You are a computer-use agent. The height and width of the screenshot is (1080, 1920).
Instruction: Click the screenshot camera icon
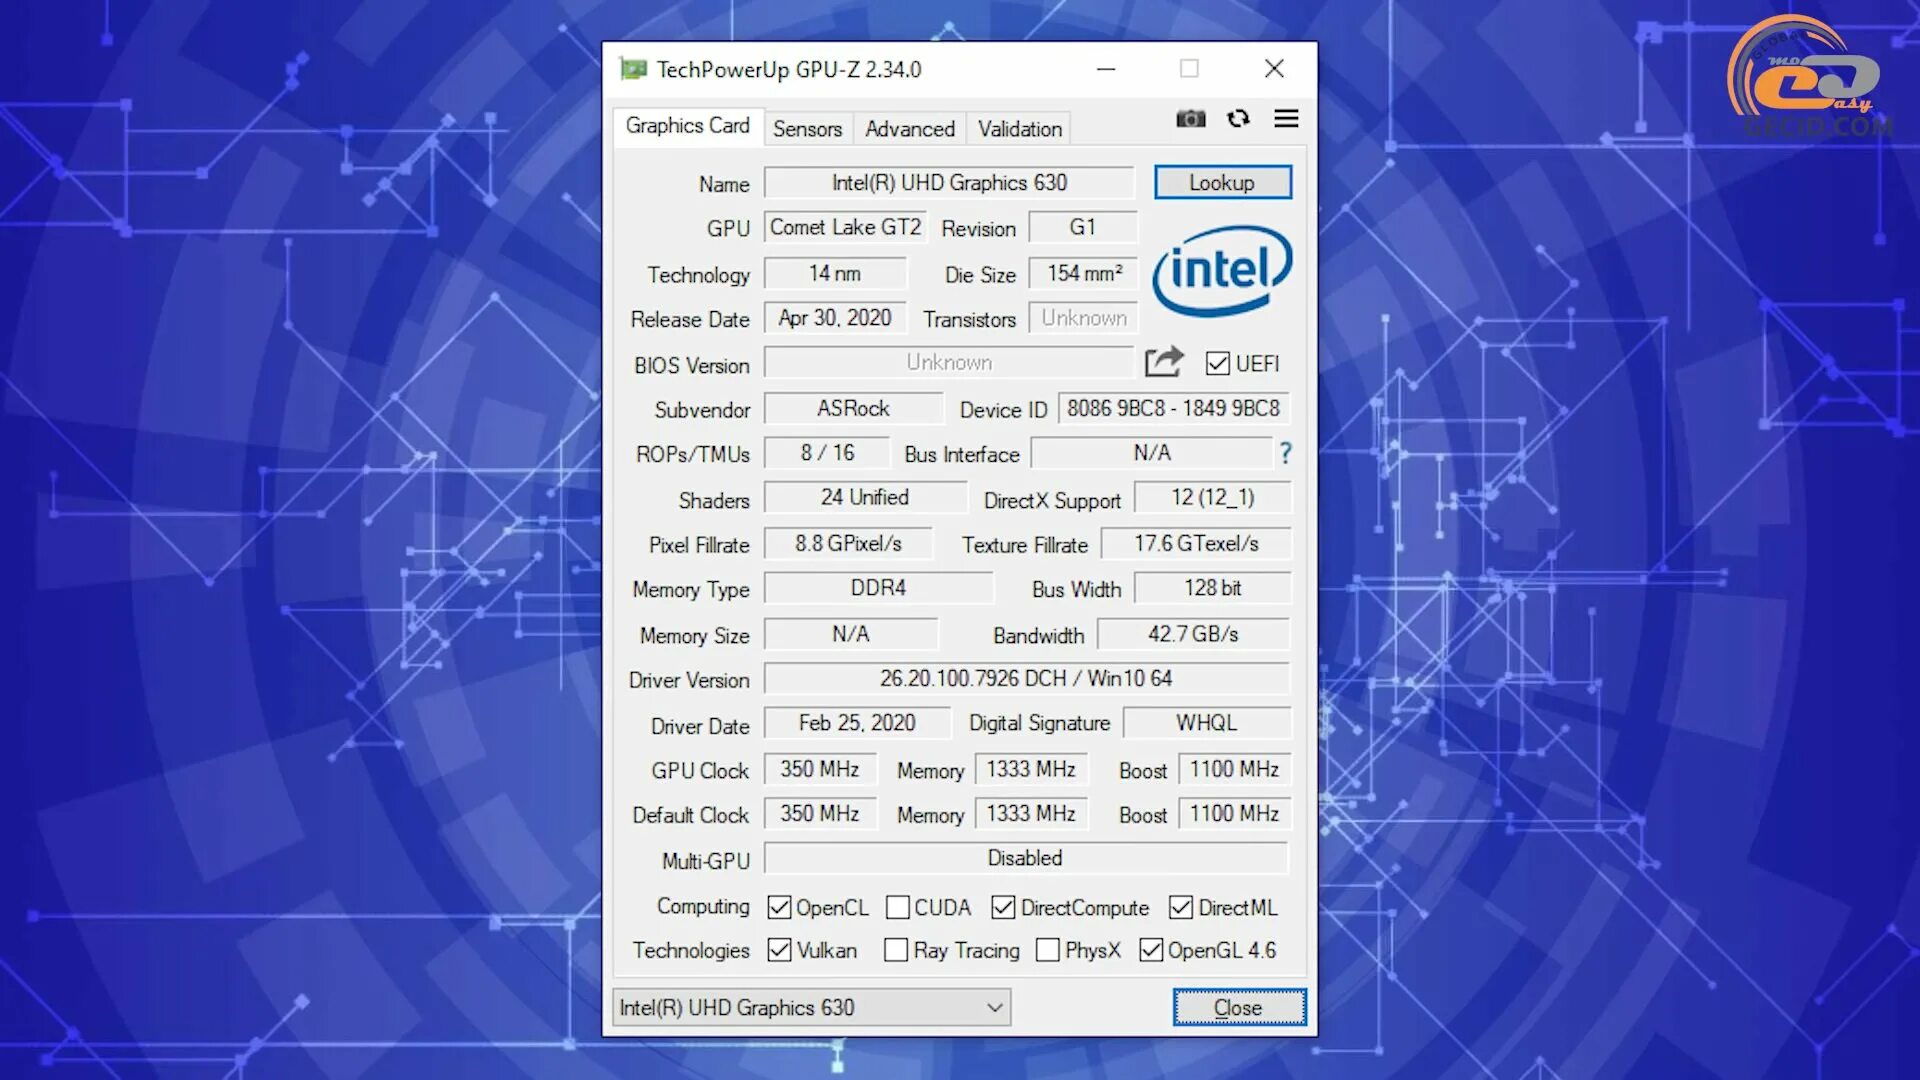(1190, 119)
